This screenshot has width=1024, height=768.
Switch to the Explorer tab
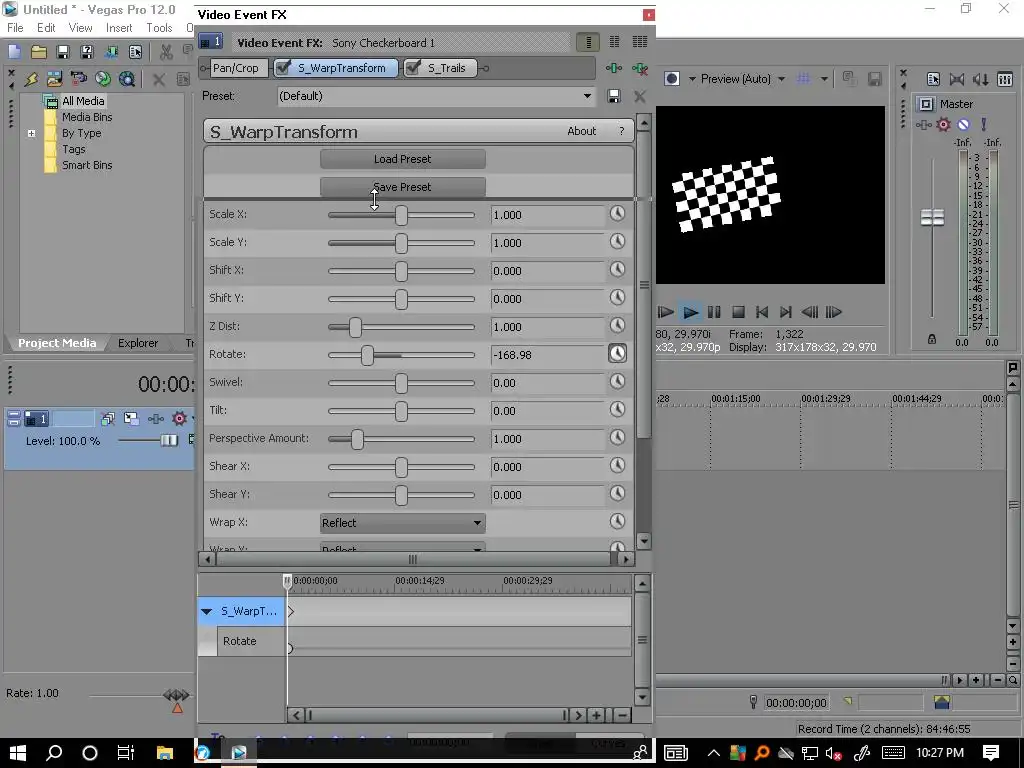coord(138,343)
